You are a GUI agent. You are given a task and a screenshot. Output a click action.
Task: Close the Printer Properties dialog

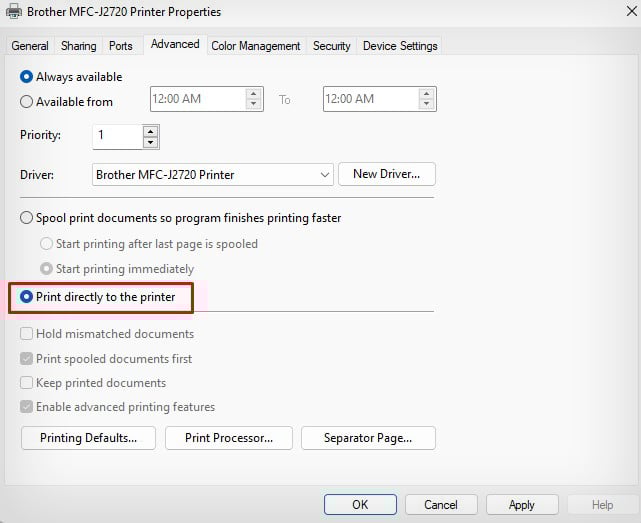pyautogui.click(x=632, y=11)
